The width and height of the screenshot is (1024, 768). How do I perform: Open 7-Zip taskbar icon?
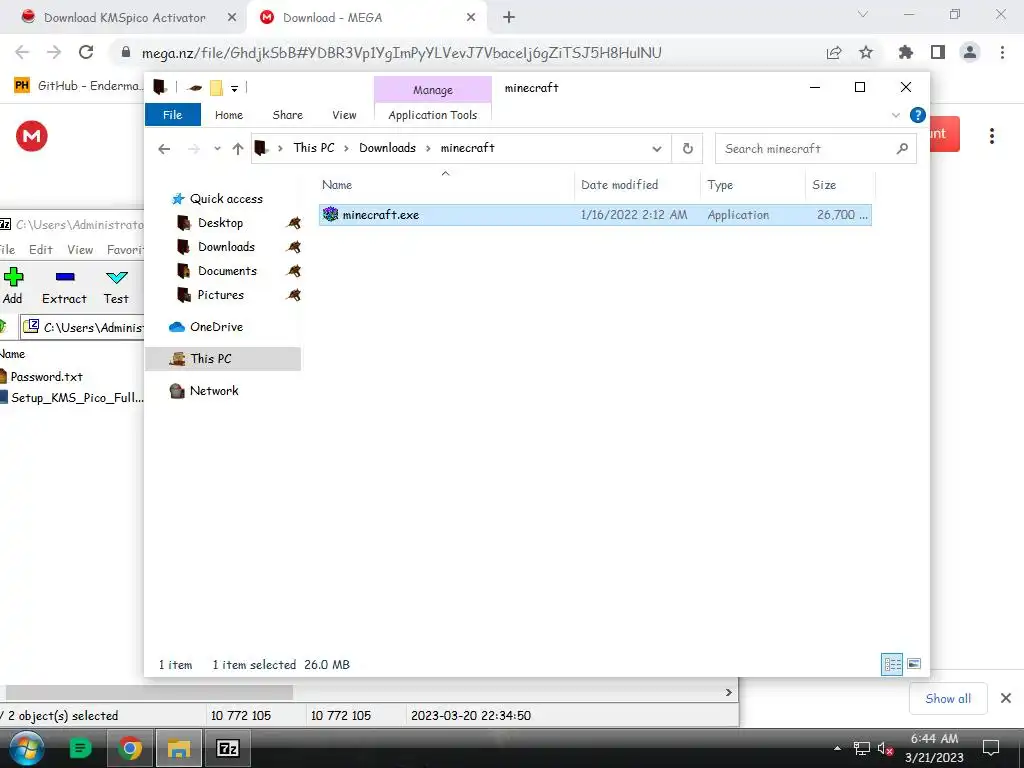pyautogui.click(x=227, y=748)
